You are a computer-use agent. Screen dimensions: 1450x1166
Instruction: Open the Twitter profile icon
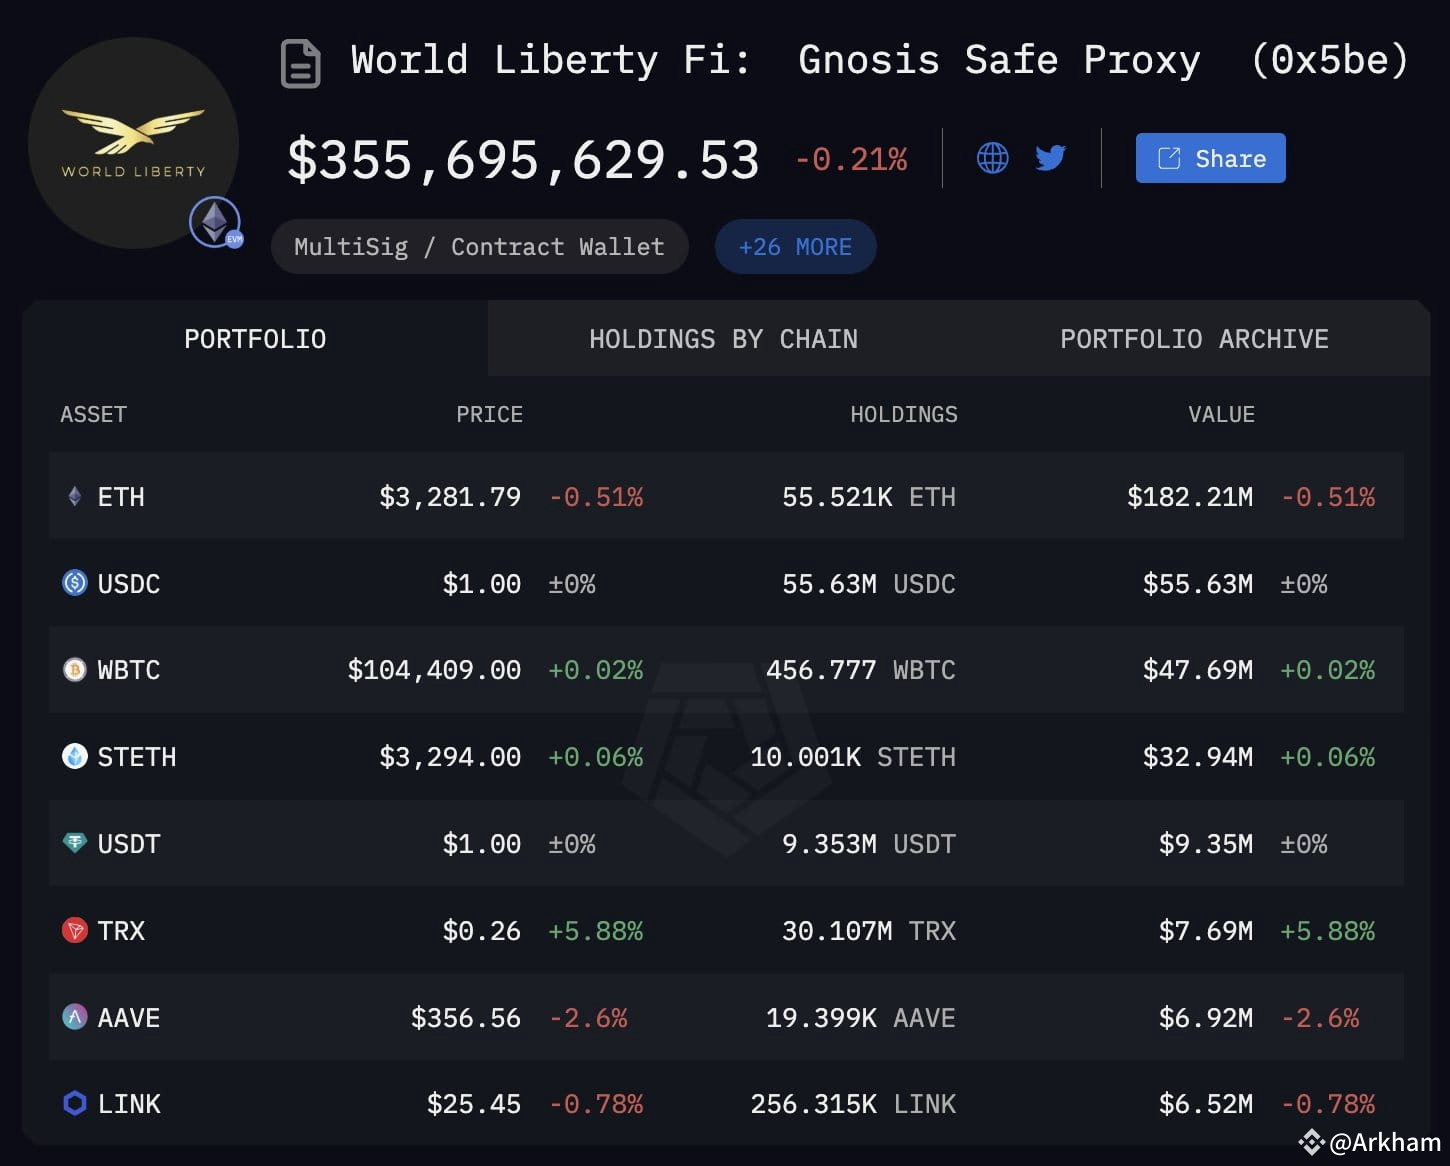(x=1050, y=157)
